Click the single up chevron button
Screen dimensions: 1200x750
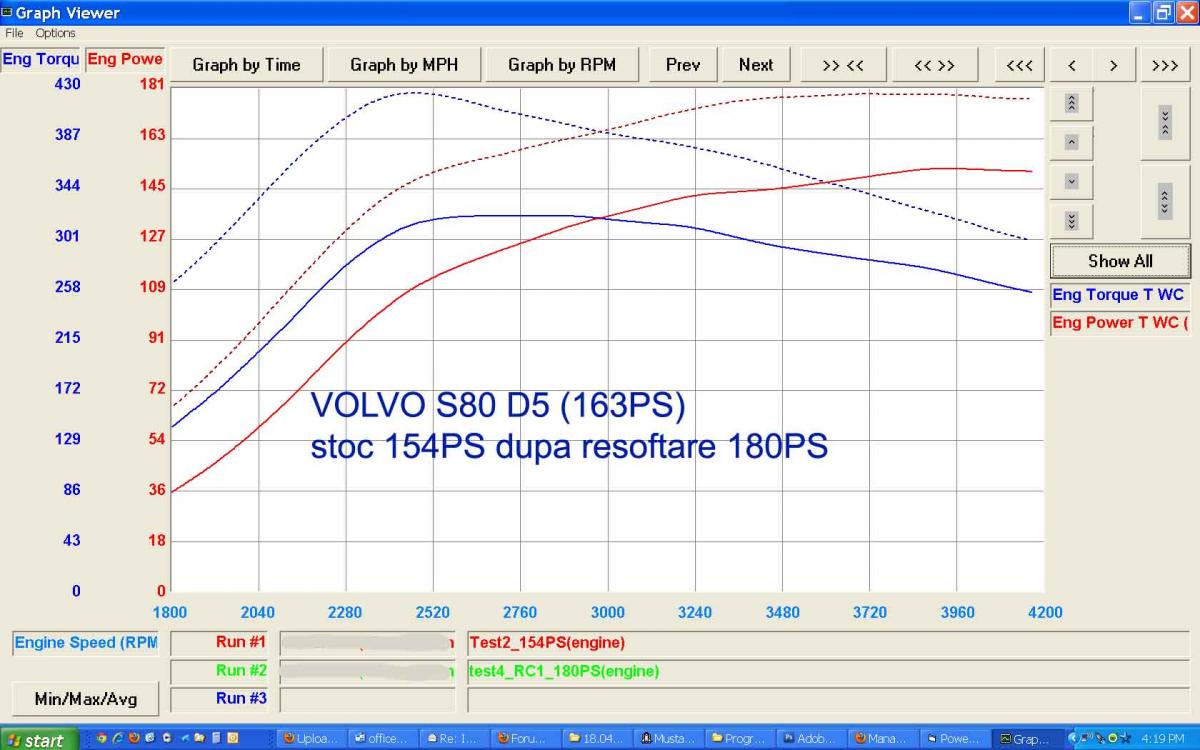[x=1071, y=142]
